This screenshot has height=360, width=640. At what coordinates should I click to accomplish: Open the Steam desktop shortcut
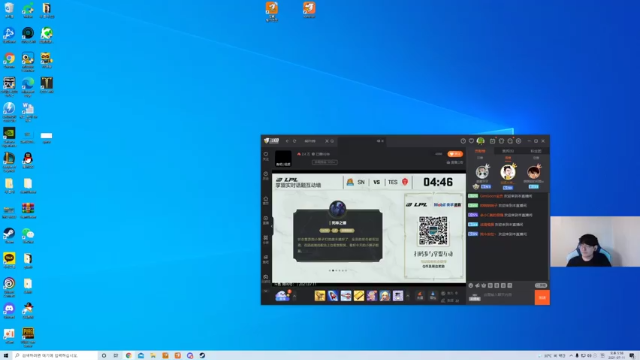pyautogui.click(x=9, y=236)
